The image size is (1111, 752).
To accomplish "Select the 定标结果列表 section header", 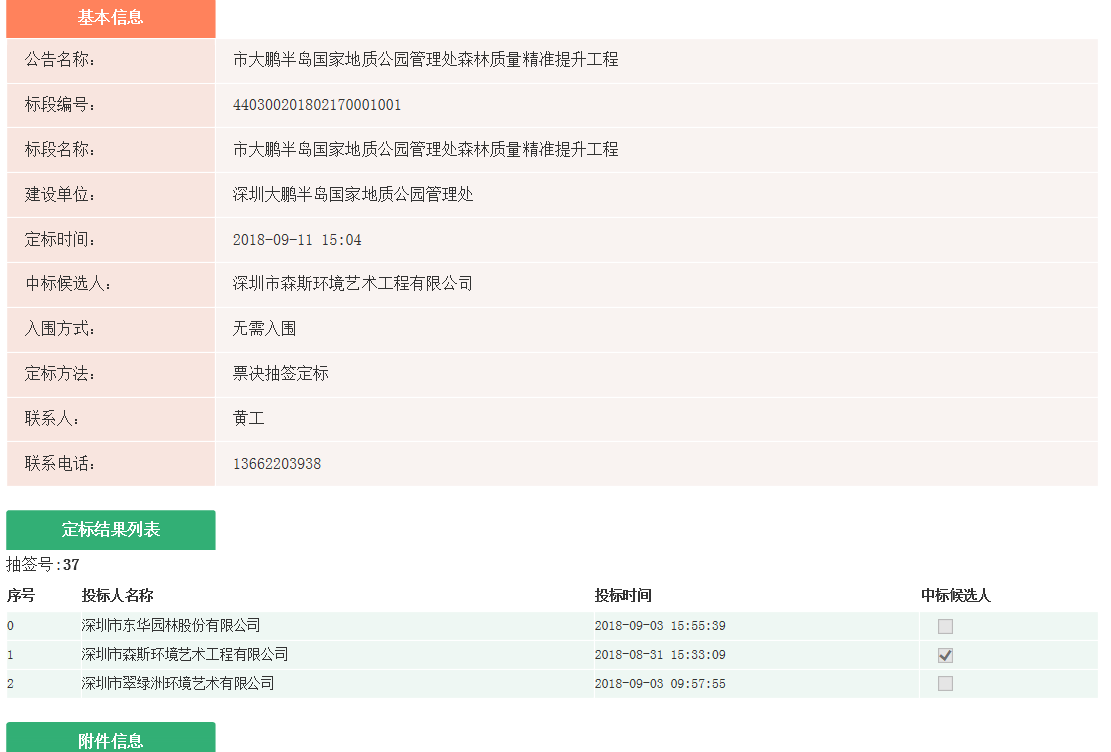I will [x=111, y=530].
